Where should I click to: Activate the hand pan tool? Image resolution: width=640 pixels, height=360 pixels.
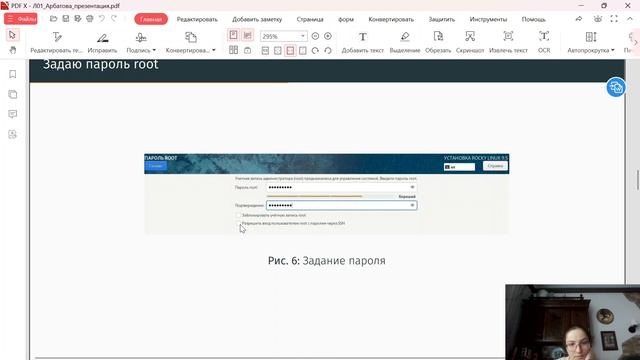pos(13,50)
